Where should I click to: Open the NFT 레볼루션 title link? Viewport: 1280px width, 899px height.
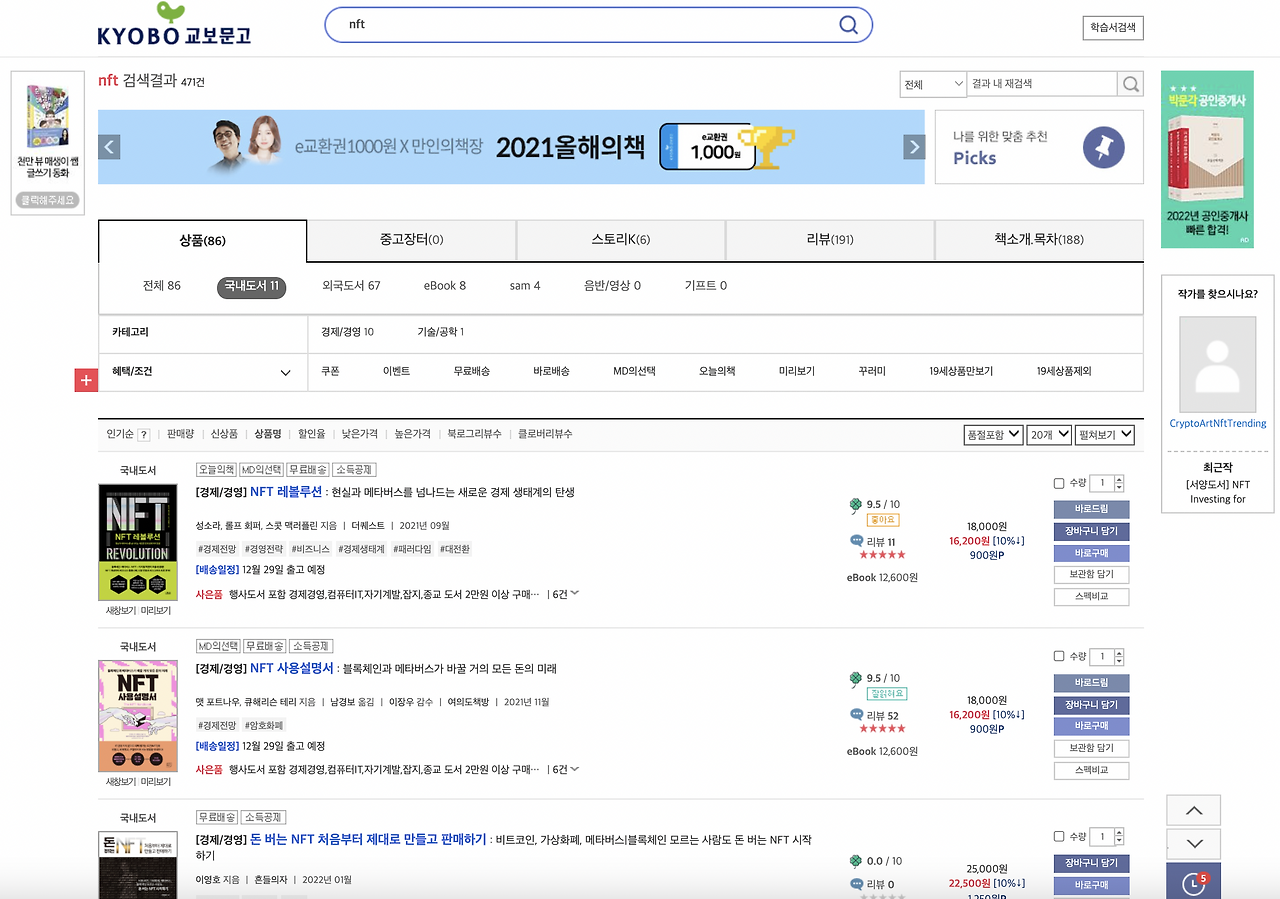(x=286, y=492)
